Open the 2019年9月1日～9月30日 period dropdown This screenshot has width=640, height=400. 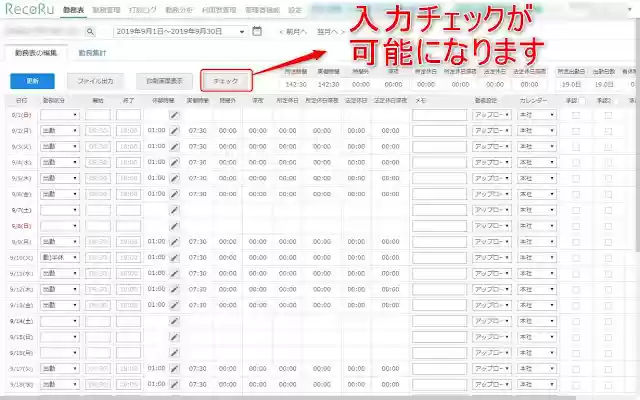180,31
